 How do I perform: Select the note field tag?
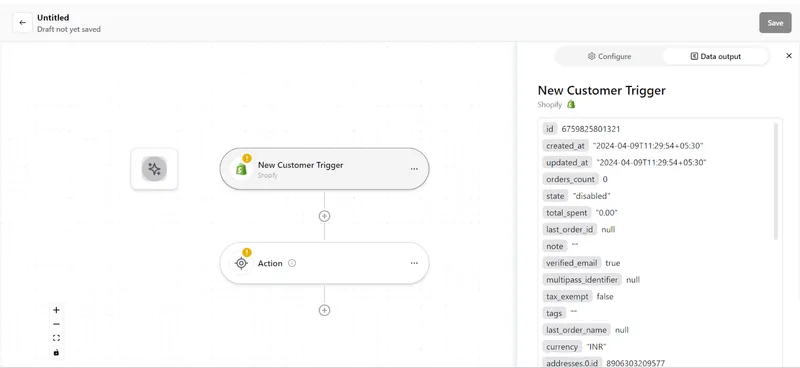pyautogui.click(x=555, y=247)
